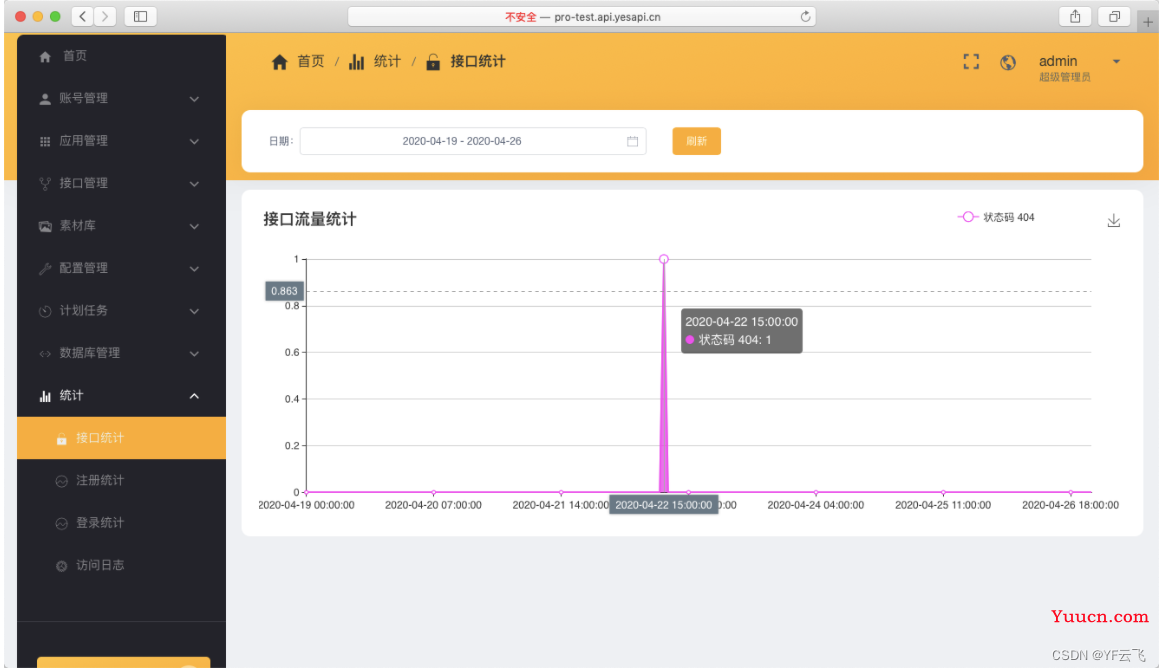
Task: Select 登录统计 submenu item
Action: [121, 524]
